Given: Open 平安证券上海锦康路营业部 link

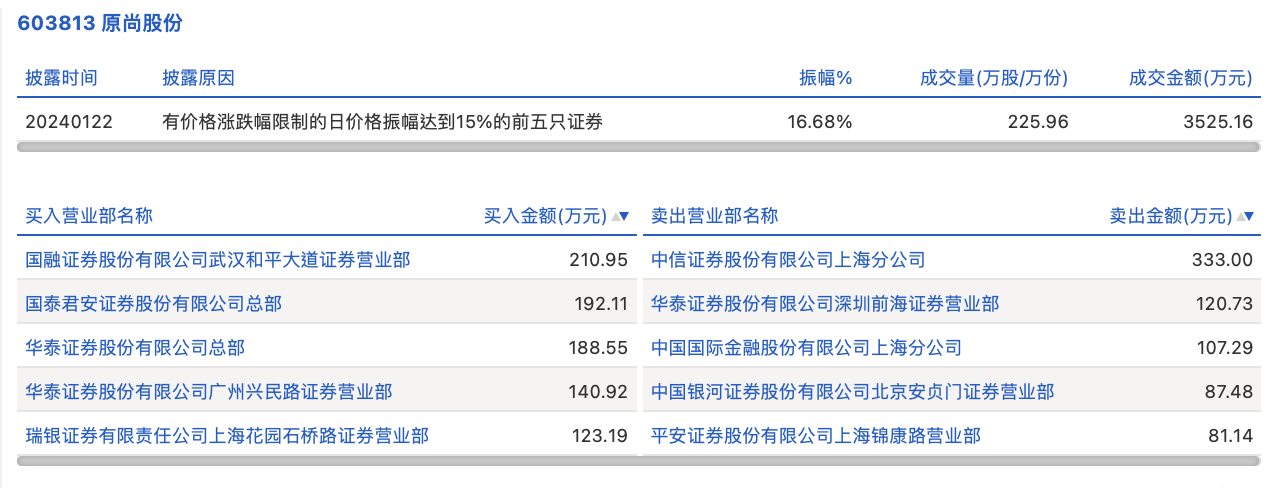Looking at the screenshot, I should [816, 436].
